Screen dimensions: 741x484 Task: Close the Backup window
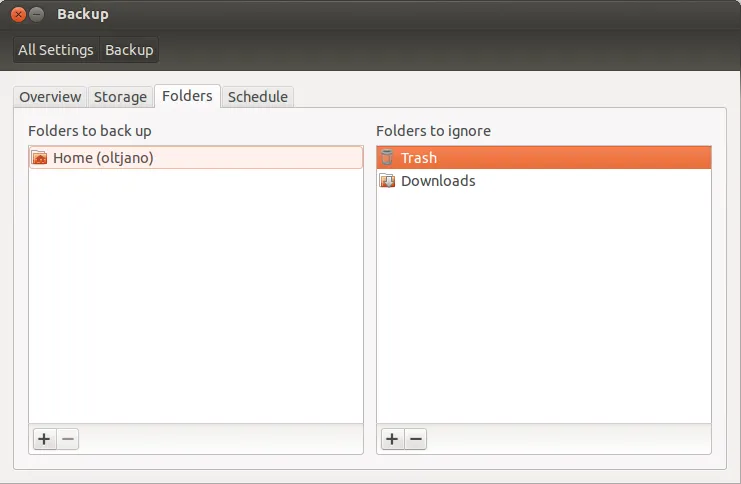click(x=18, y=15)
